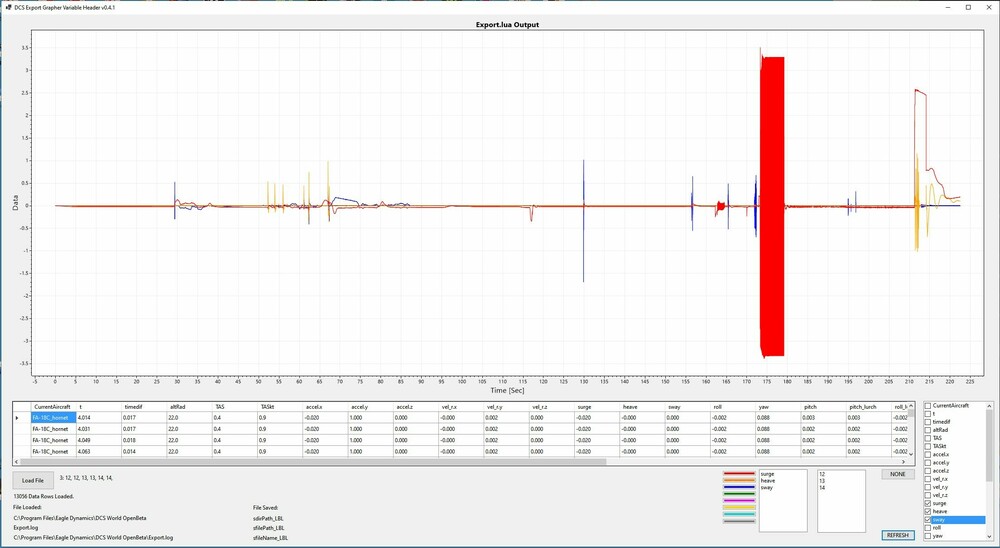Select the gray color swatch
1000x548 pixels.
click(739, 521)
